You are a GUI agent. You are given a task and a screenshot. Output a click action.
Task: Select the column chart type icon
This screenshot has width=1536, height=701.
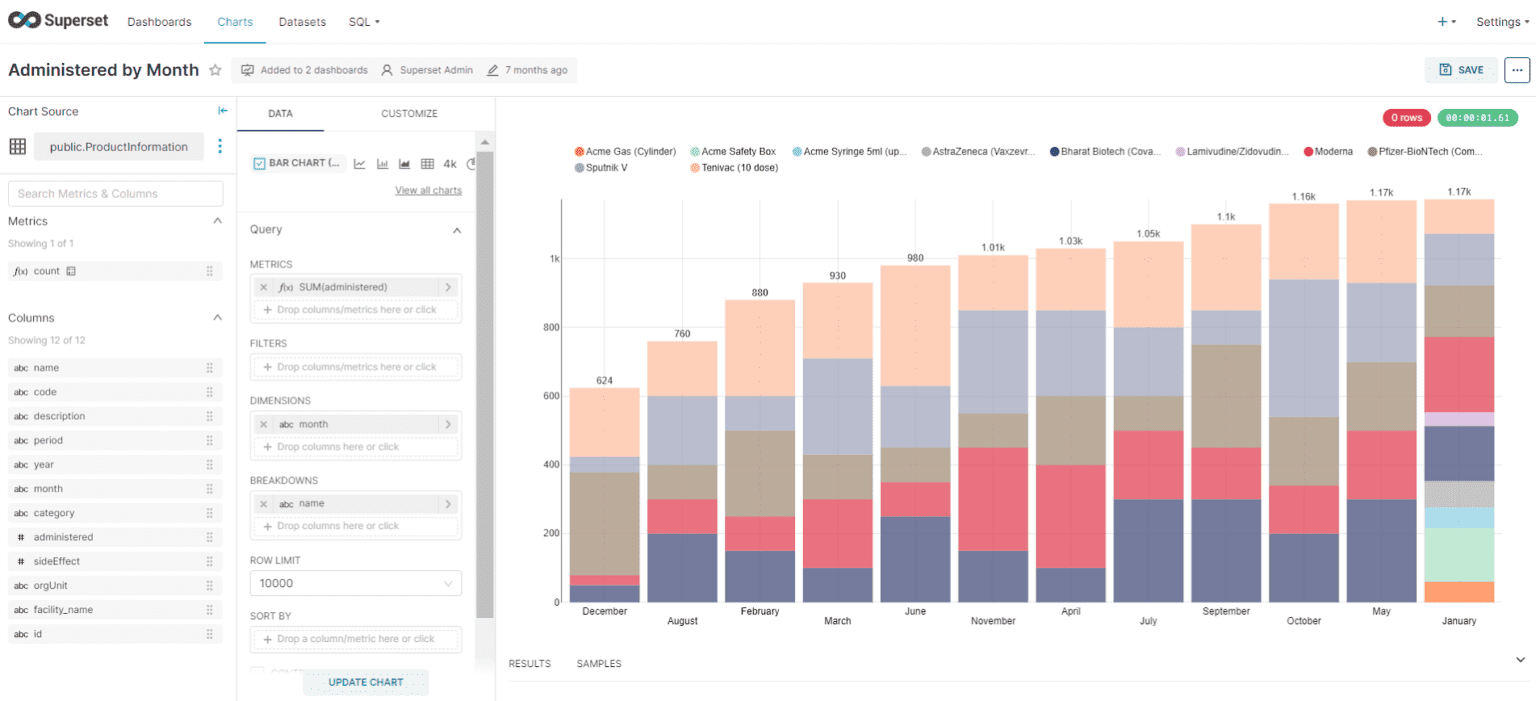381,163
